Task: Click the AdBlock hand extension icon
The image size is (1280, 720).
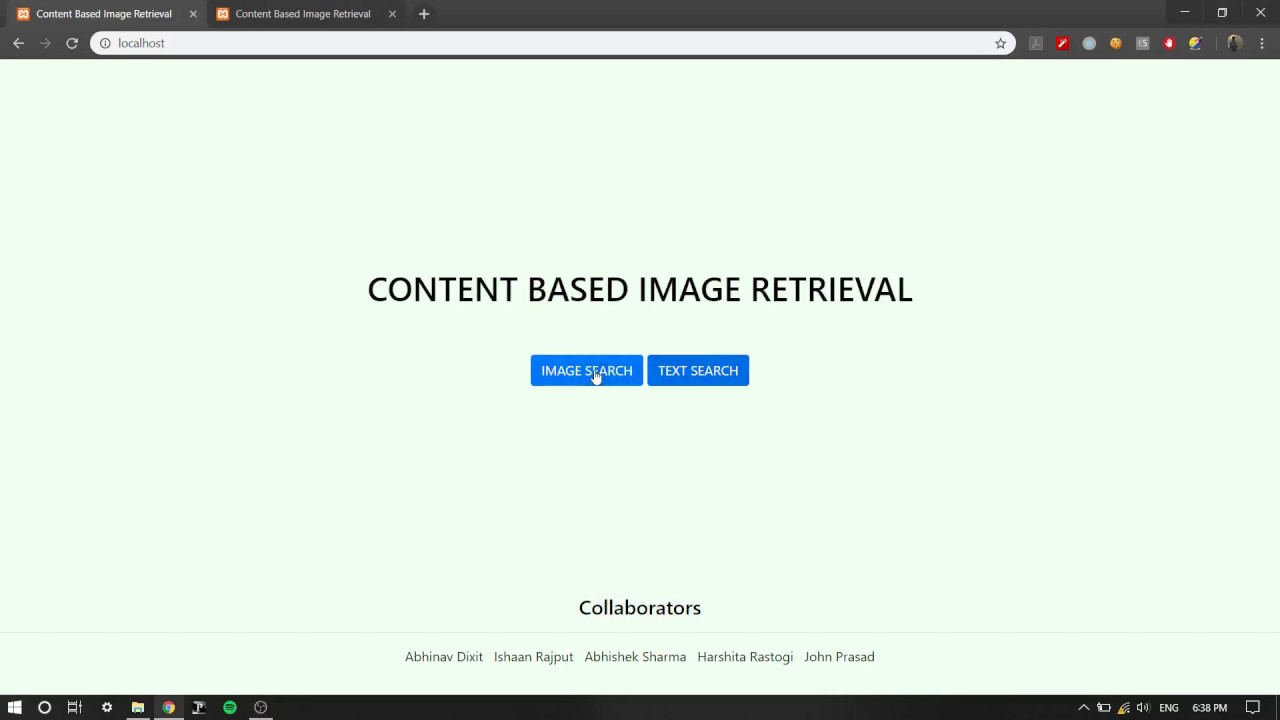Action: 1168,43
